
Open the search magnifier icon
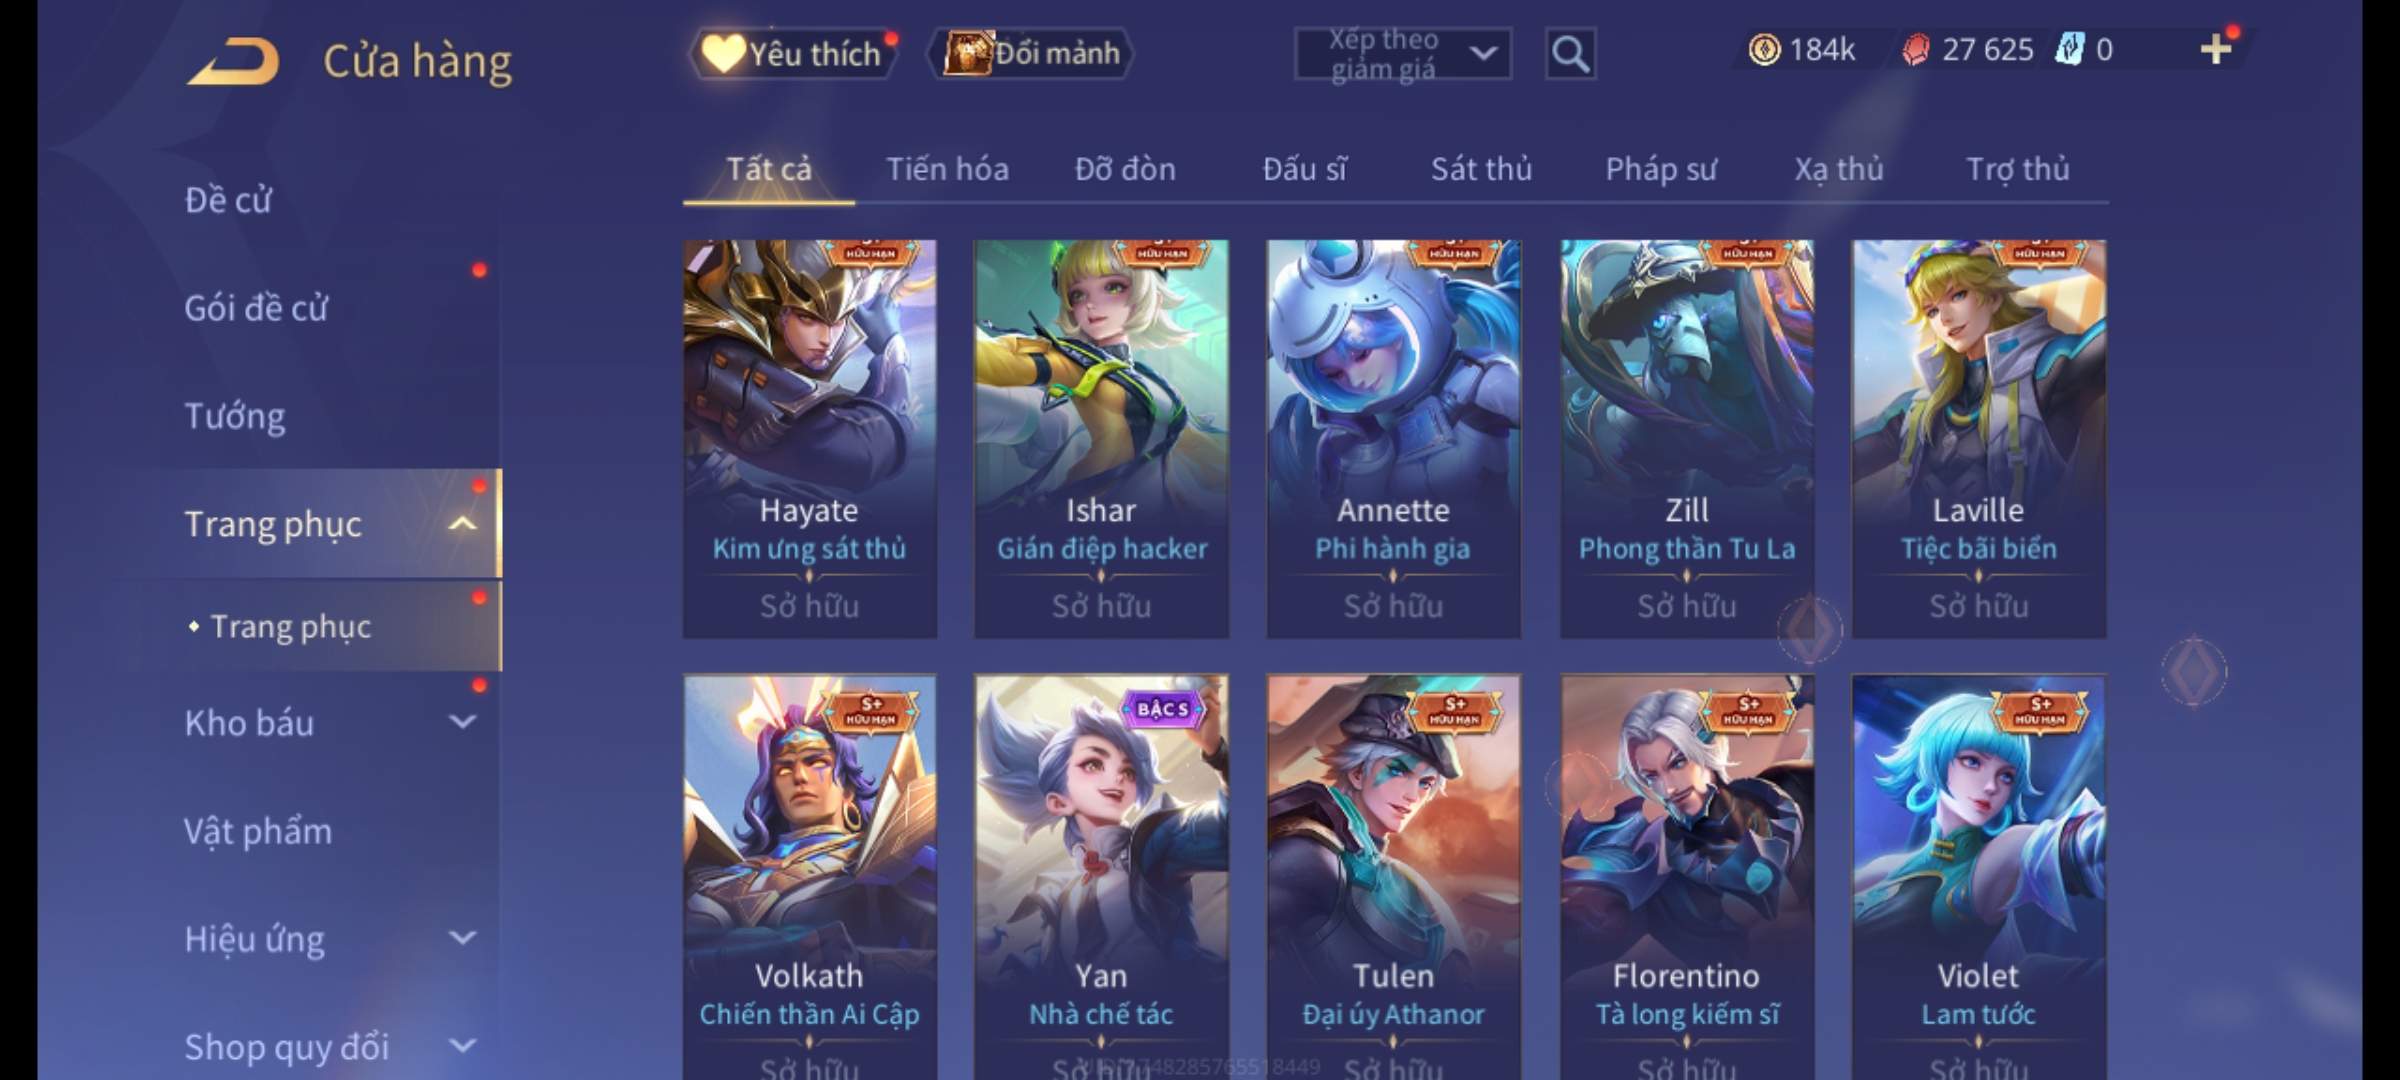point(1570,54)
